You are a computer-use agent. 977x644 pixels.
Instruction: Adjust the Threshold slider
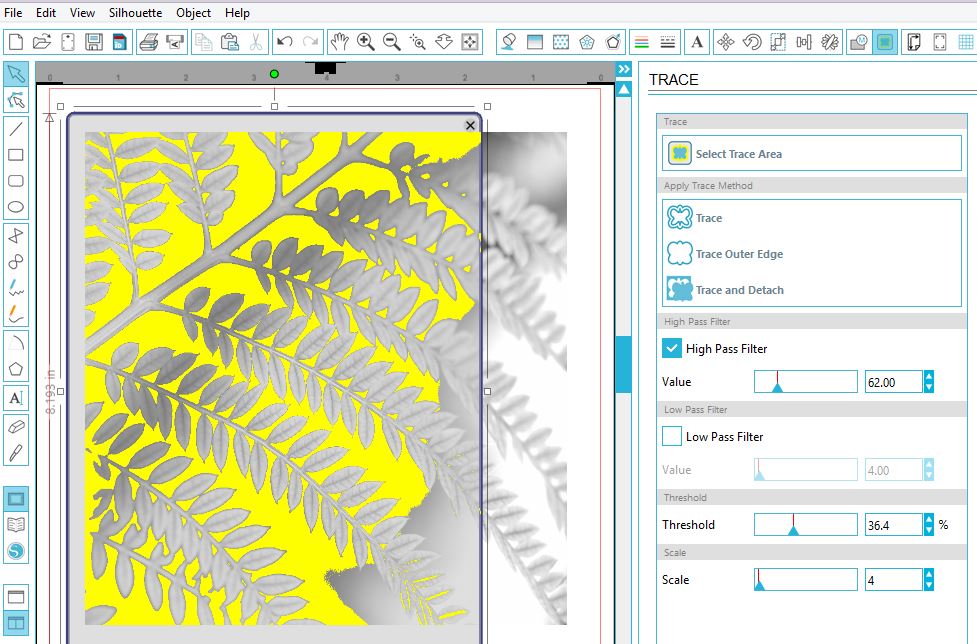click(806, 524)
